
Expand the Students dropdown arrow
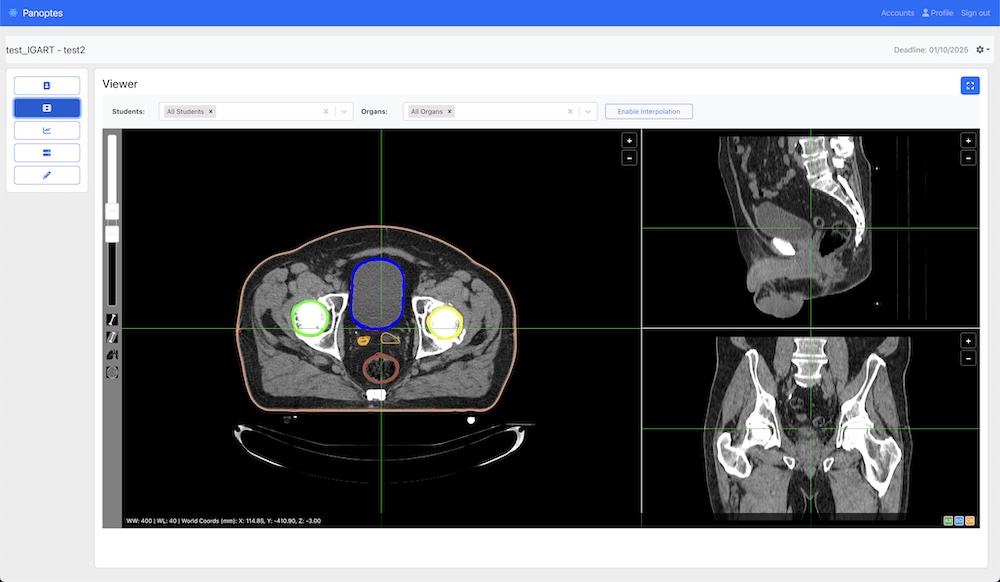point(343,112)
